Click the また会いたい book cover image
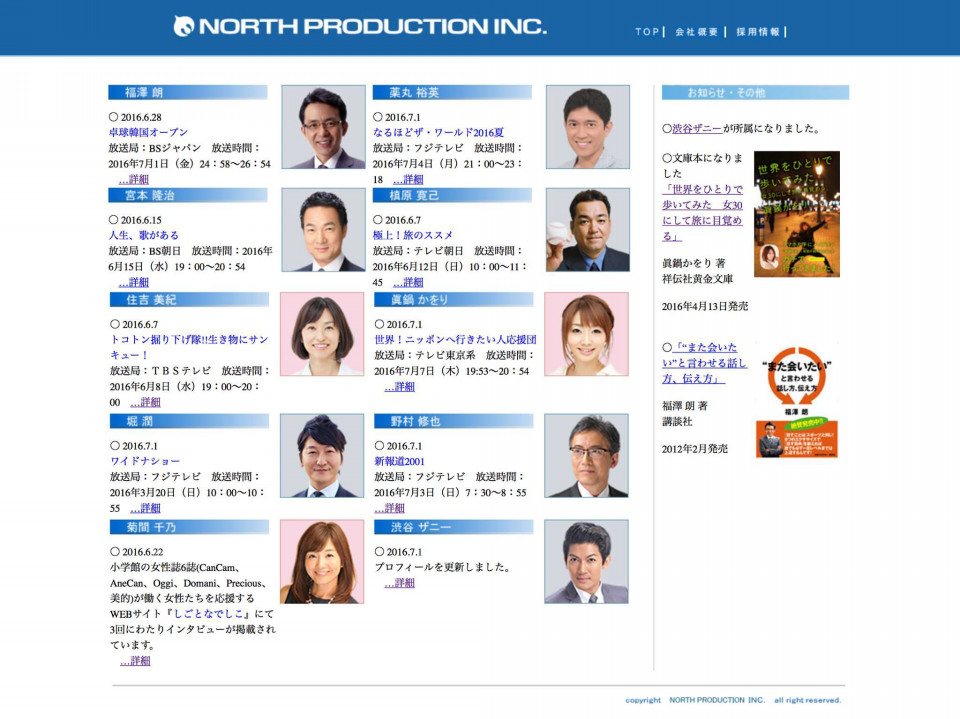960x719 pixels. [x=797, y=402]
